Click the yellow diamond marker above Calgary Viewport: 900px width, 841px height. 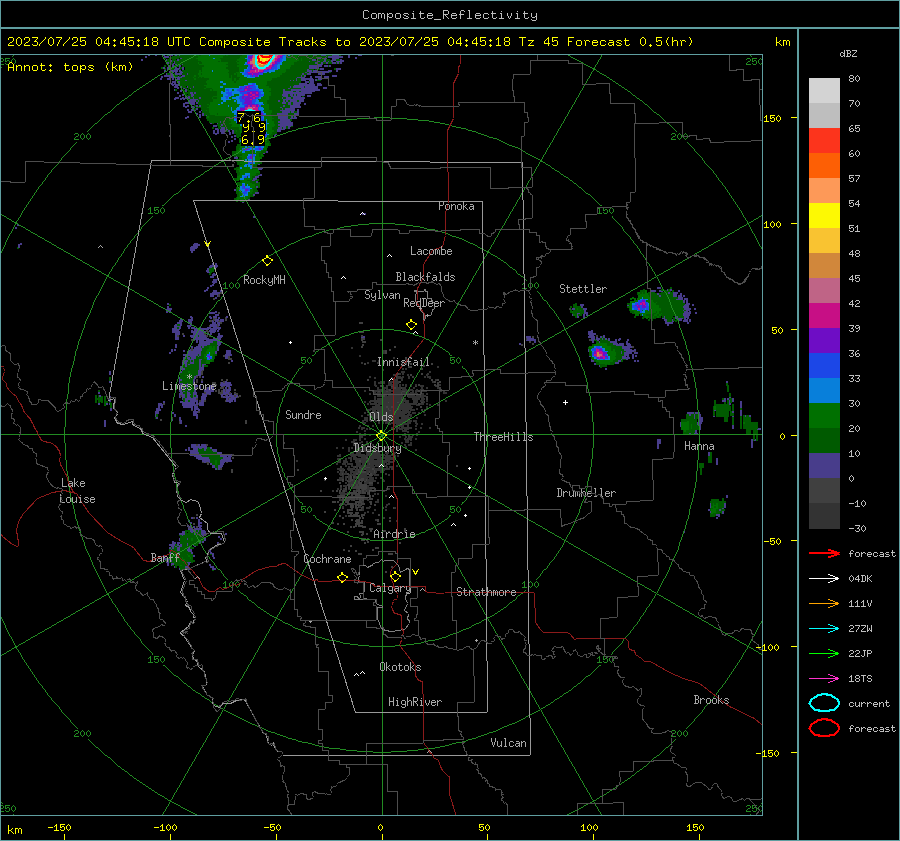(395, 576)
